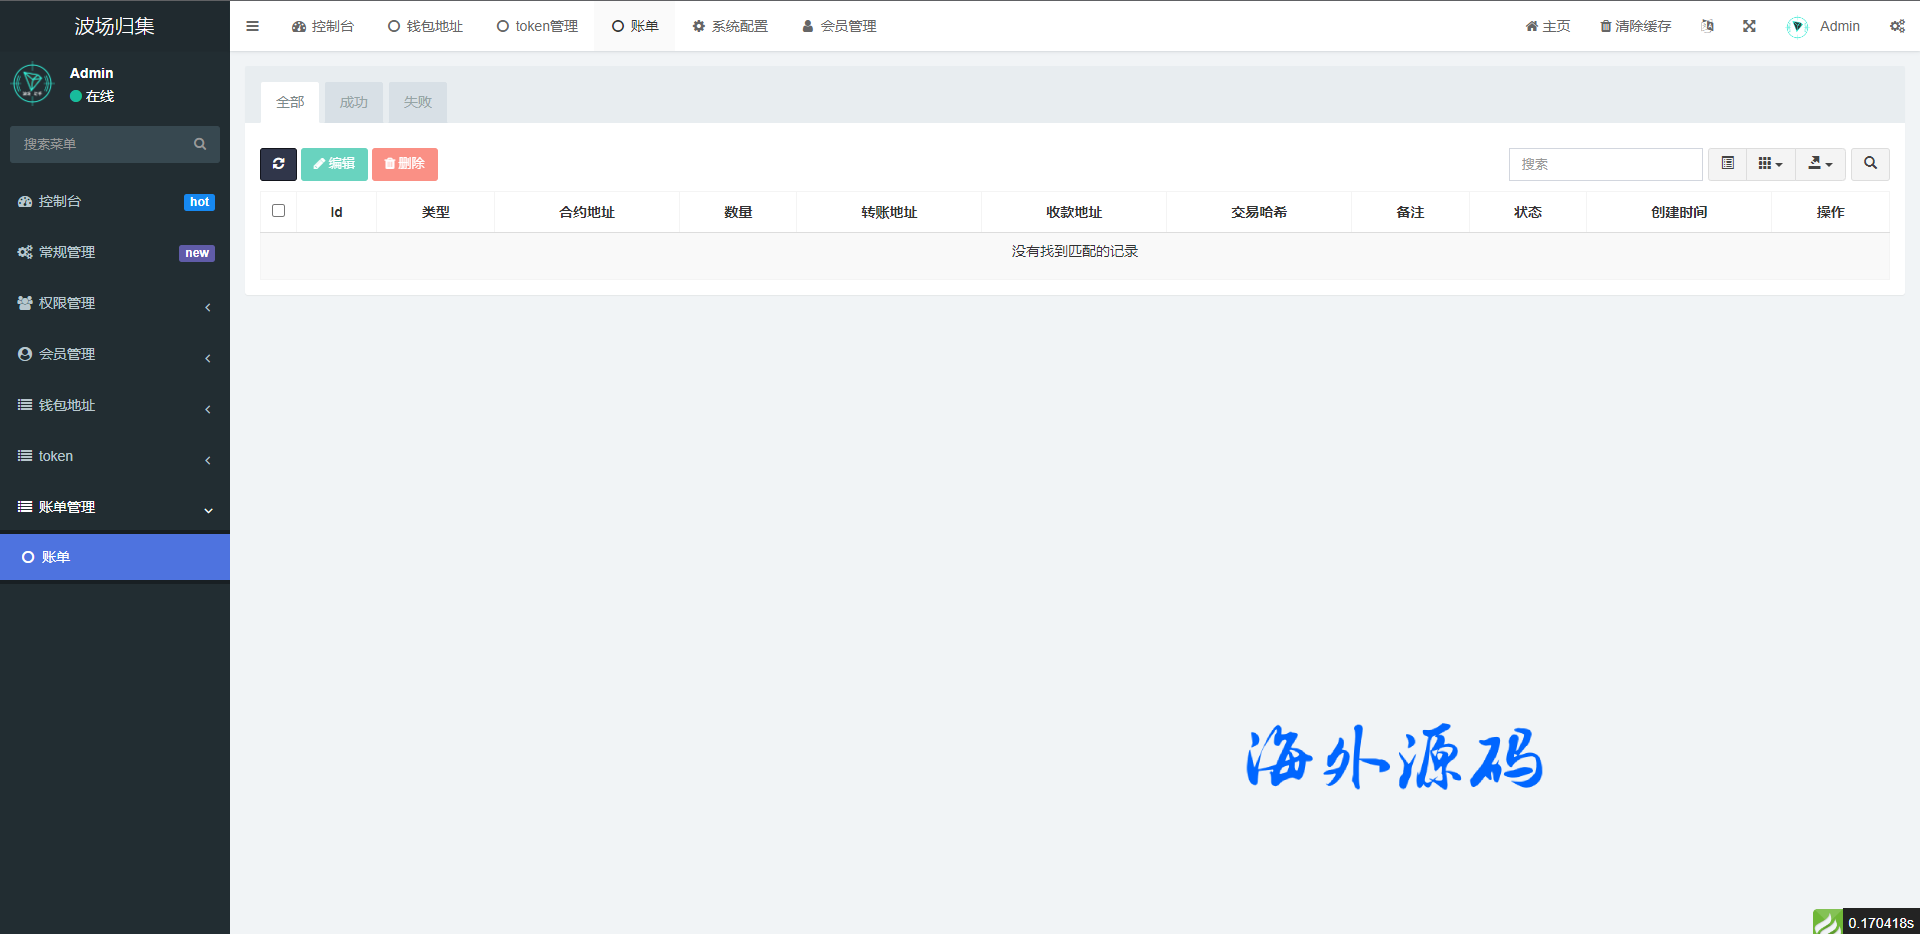This screenshot has height=934, width=1920.
Task: Click the fullscreen icon in header
Action: click(x=1749, y=26)
